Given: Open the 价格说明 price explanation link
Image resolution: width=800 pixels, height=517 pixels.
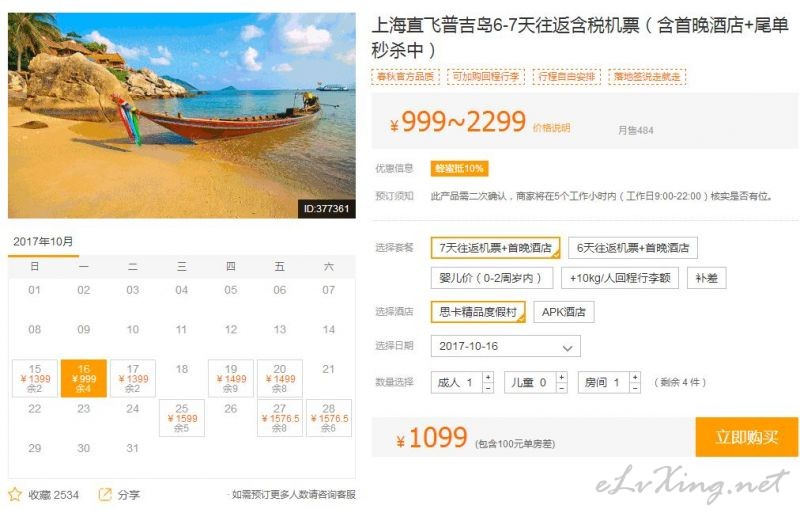Looking at the screenshot, I should [x=551, y=128].
